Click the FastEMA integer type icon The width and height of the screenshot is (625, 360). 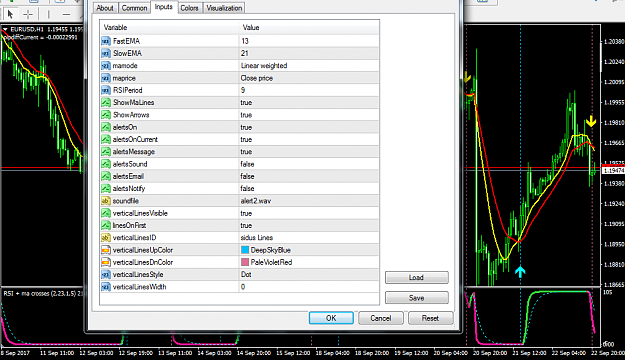point(106,41)
